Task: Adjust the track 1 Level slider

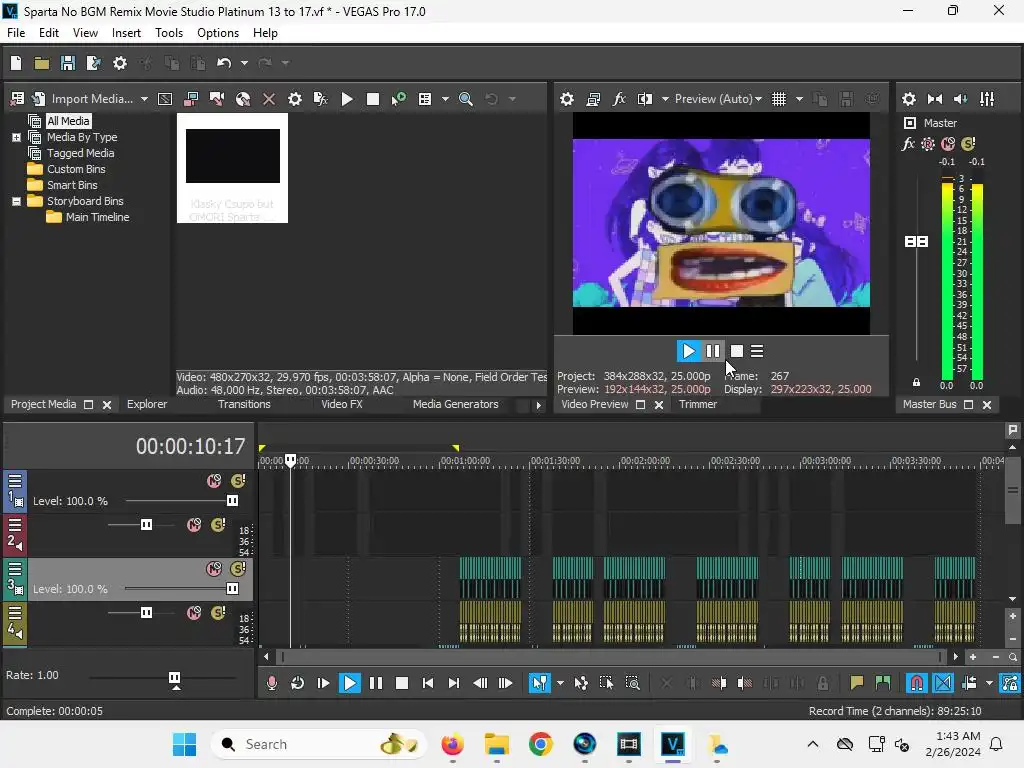Action: tap(232, 501)
